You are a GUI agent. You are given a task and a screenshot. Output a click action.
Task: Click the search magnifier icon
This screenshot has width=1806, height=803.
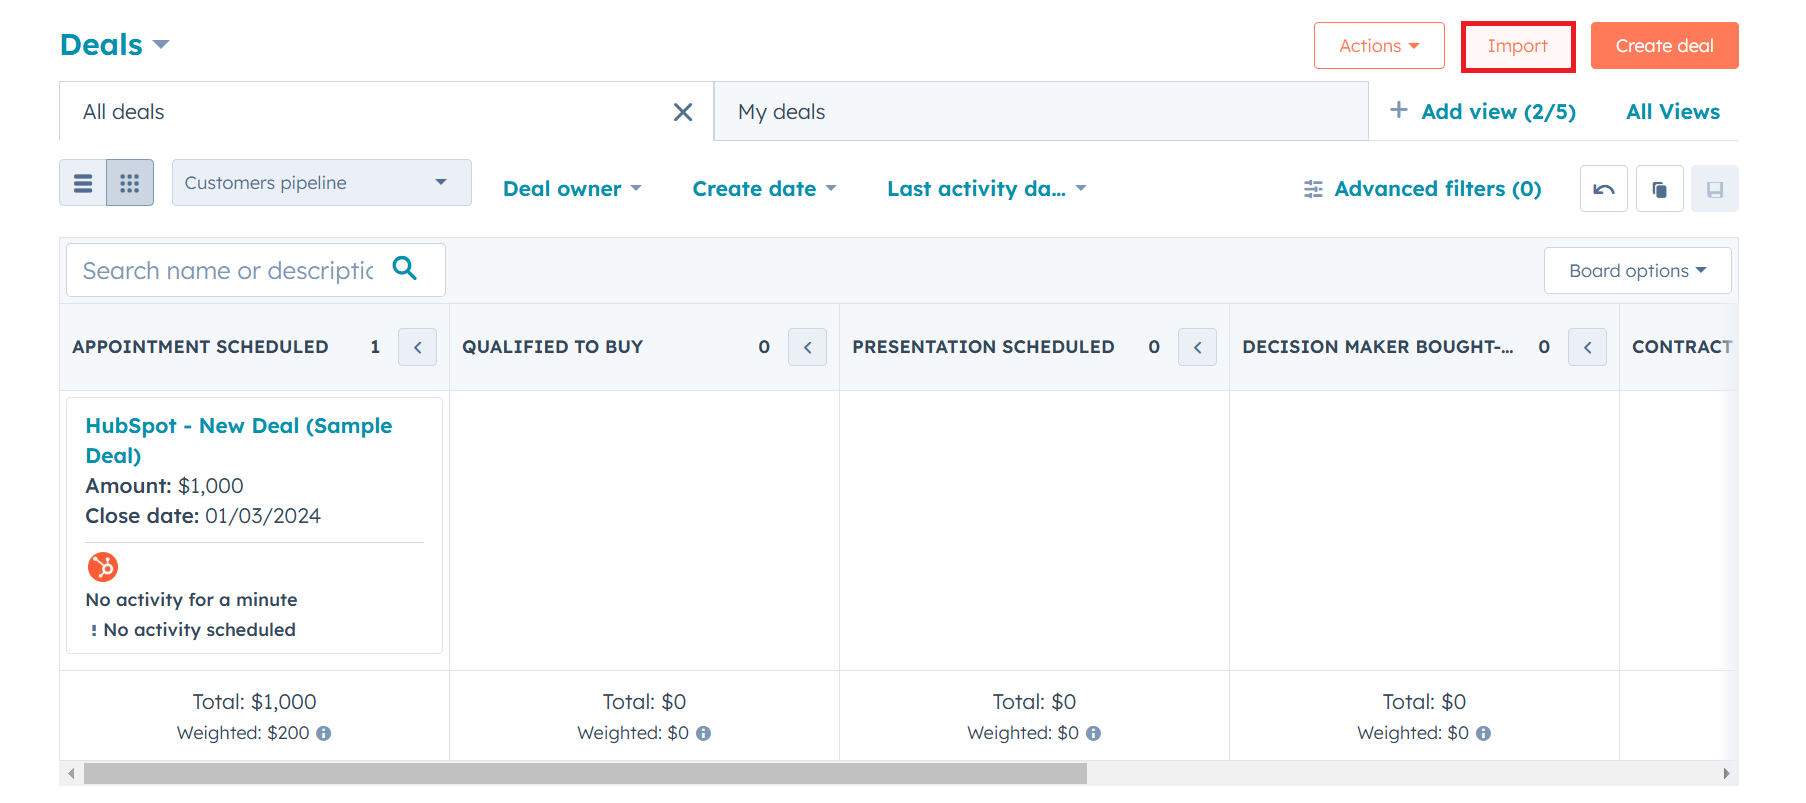tap(405, 268)
